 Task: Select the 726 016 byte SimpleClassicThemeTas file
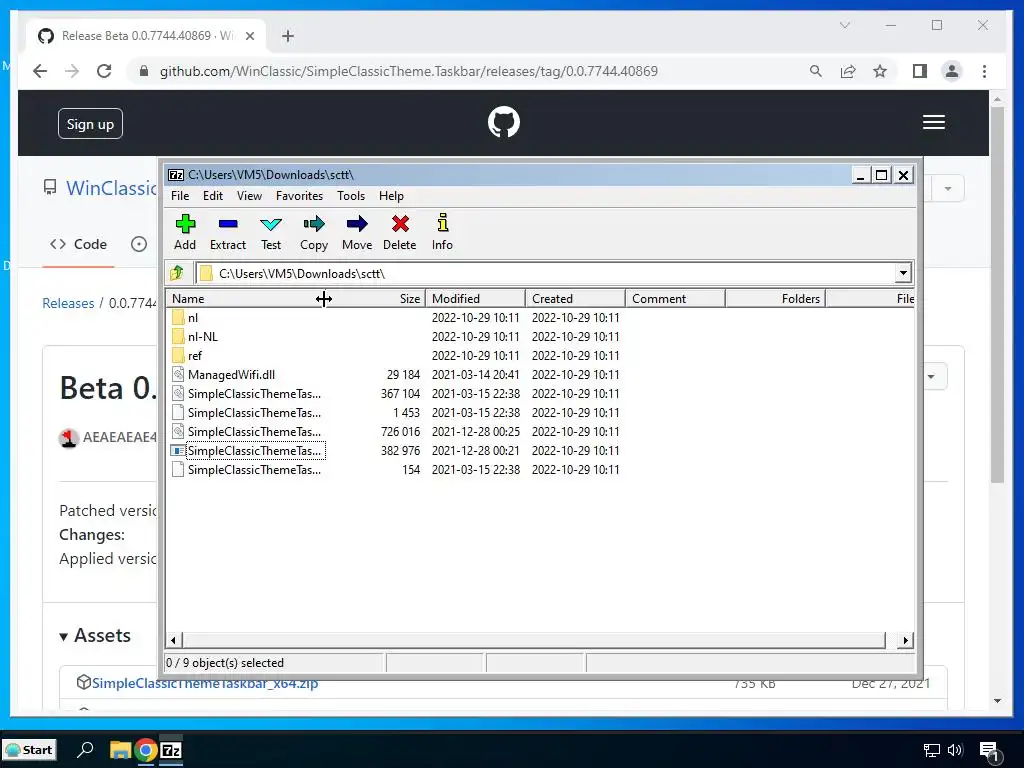click(254, 432)
